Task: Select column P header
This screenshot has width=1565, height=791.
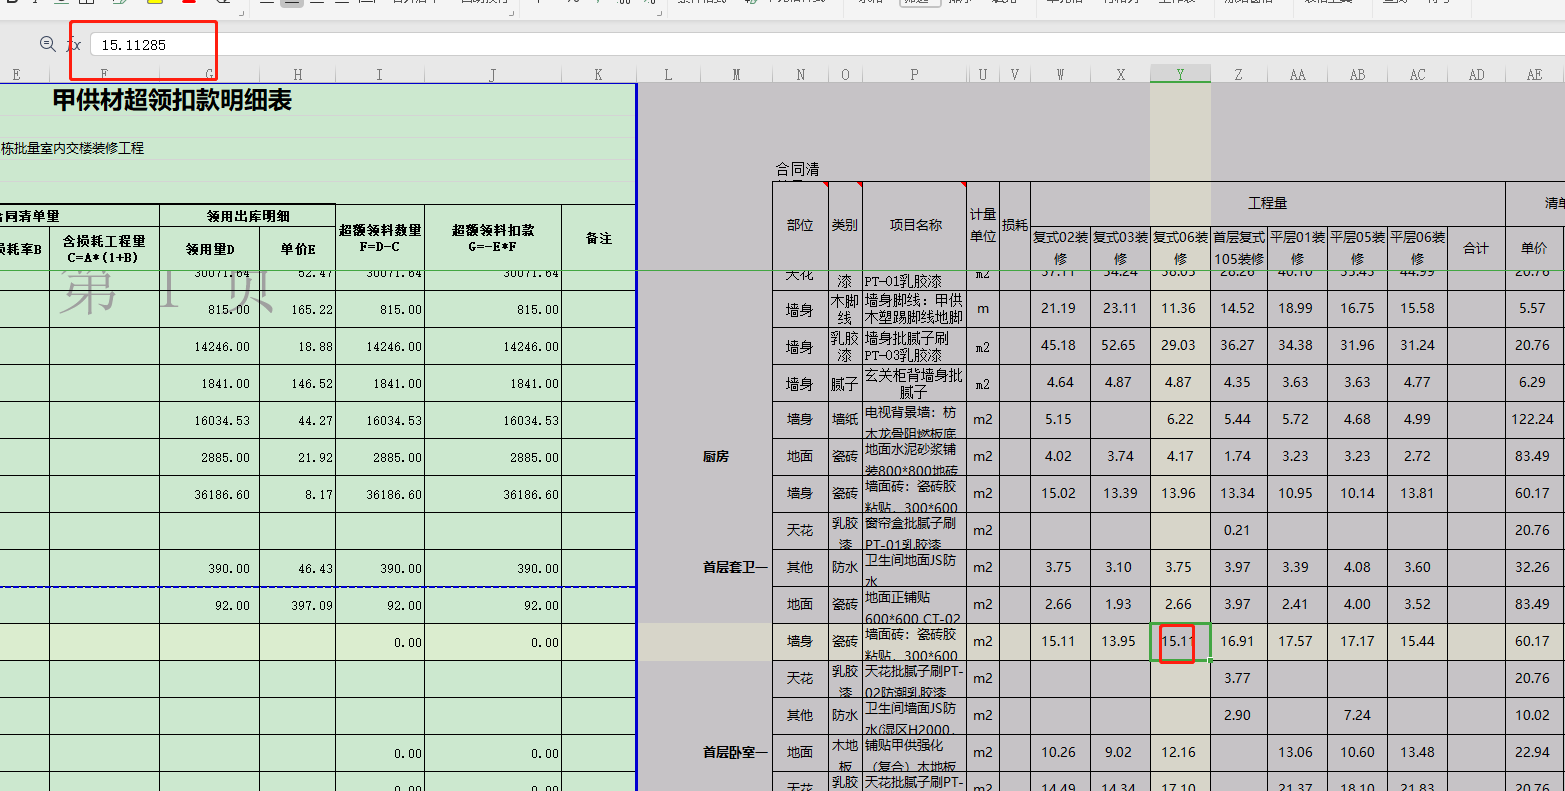Action: click(914, 75)
